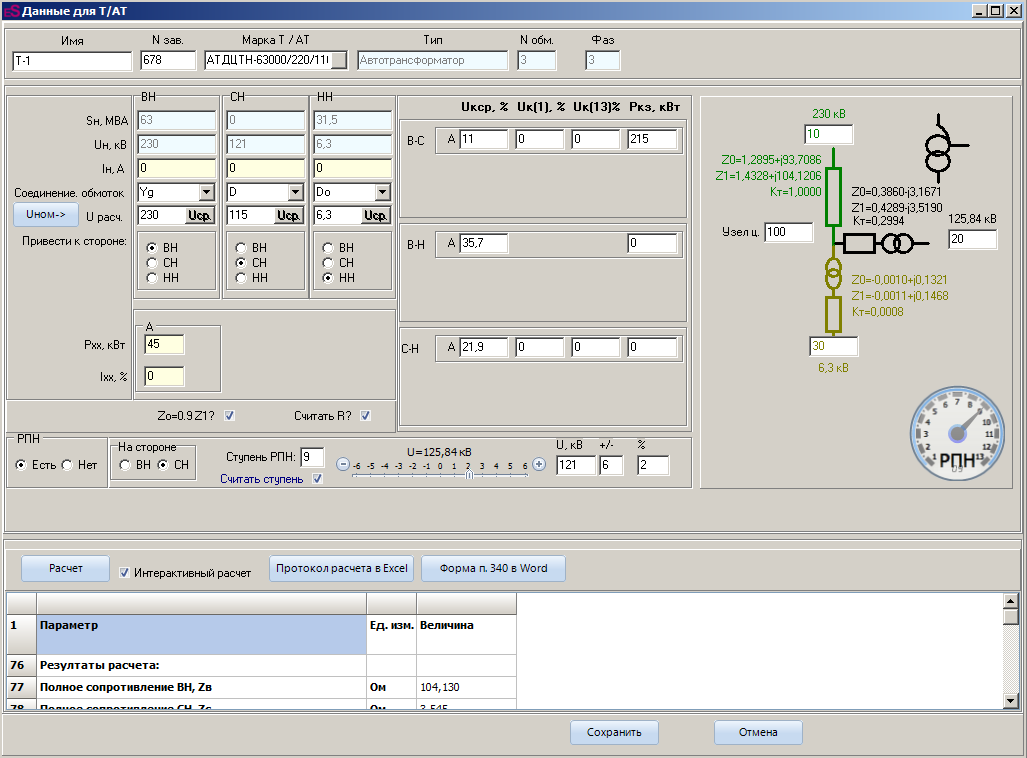Click the olive НН winding resistor symbol

point(832,313)
